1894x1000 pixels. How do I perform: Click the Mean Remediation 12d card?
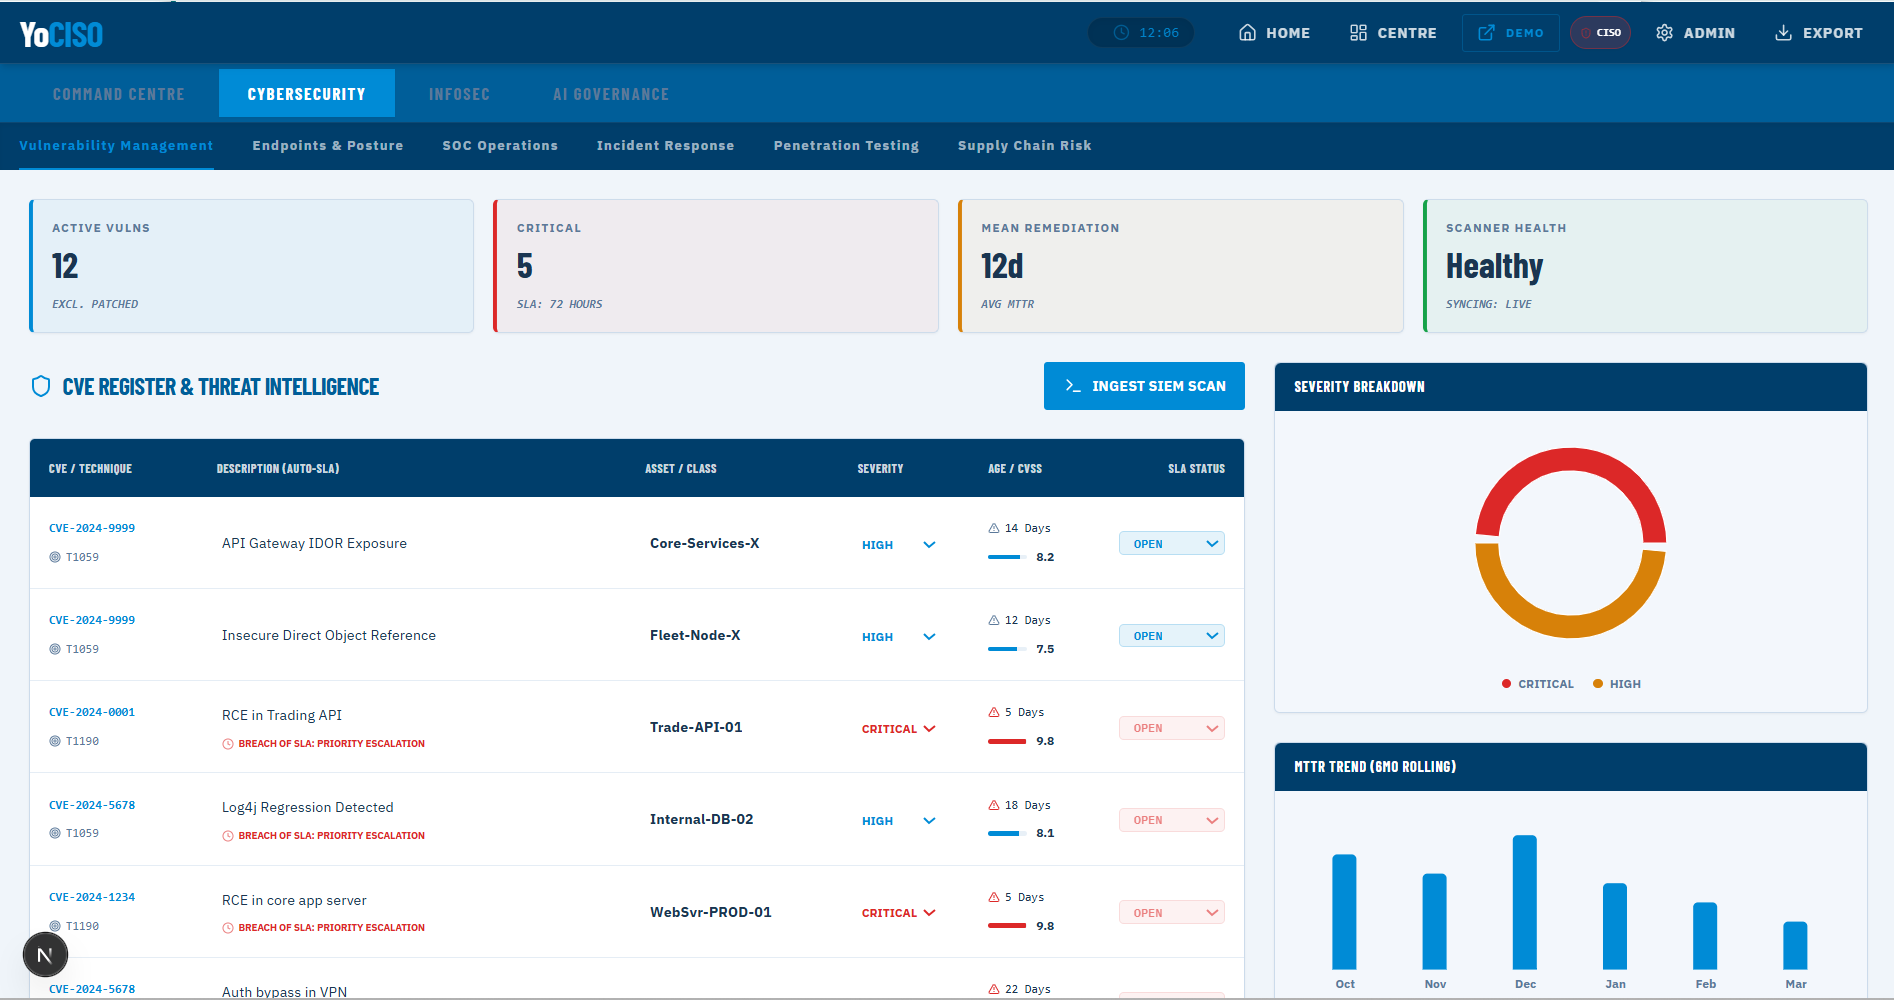[x=1181, y=266]
